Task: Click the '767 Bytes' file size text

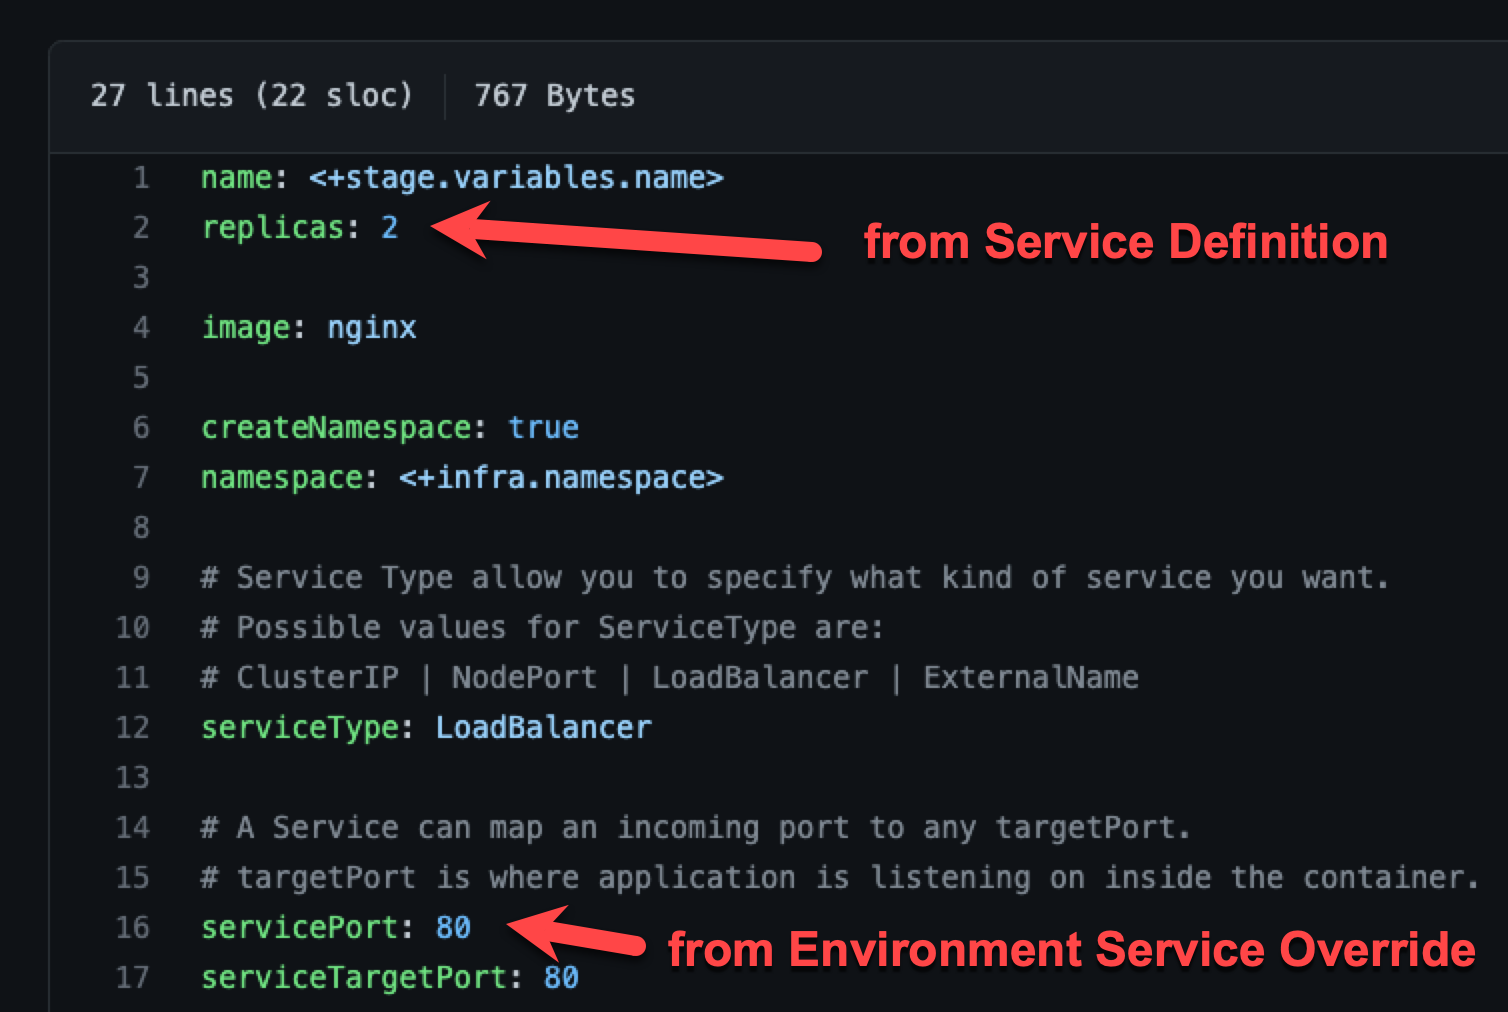Action: coord(554,96)
